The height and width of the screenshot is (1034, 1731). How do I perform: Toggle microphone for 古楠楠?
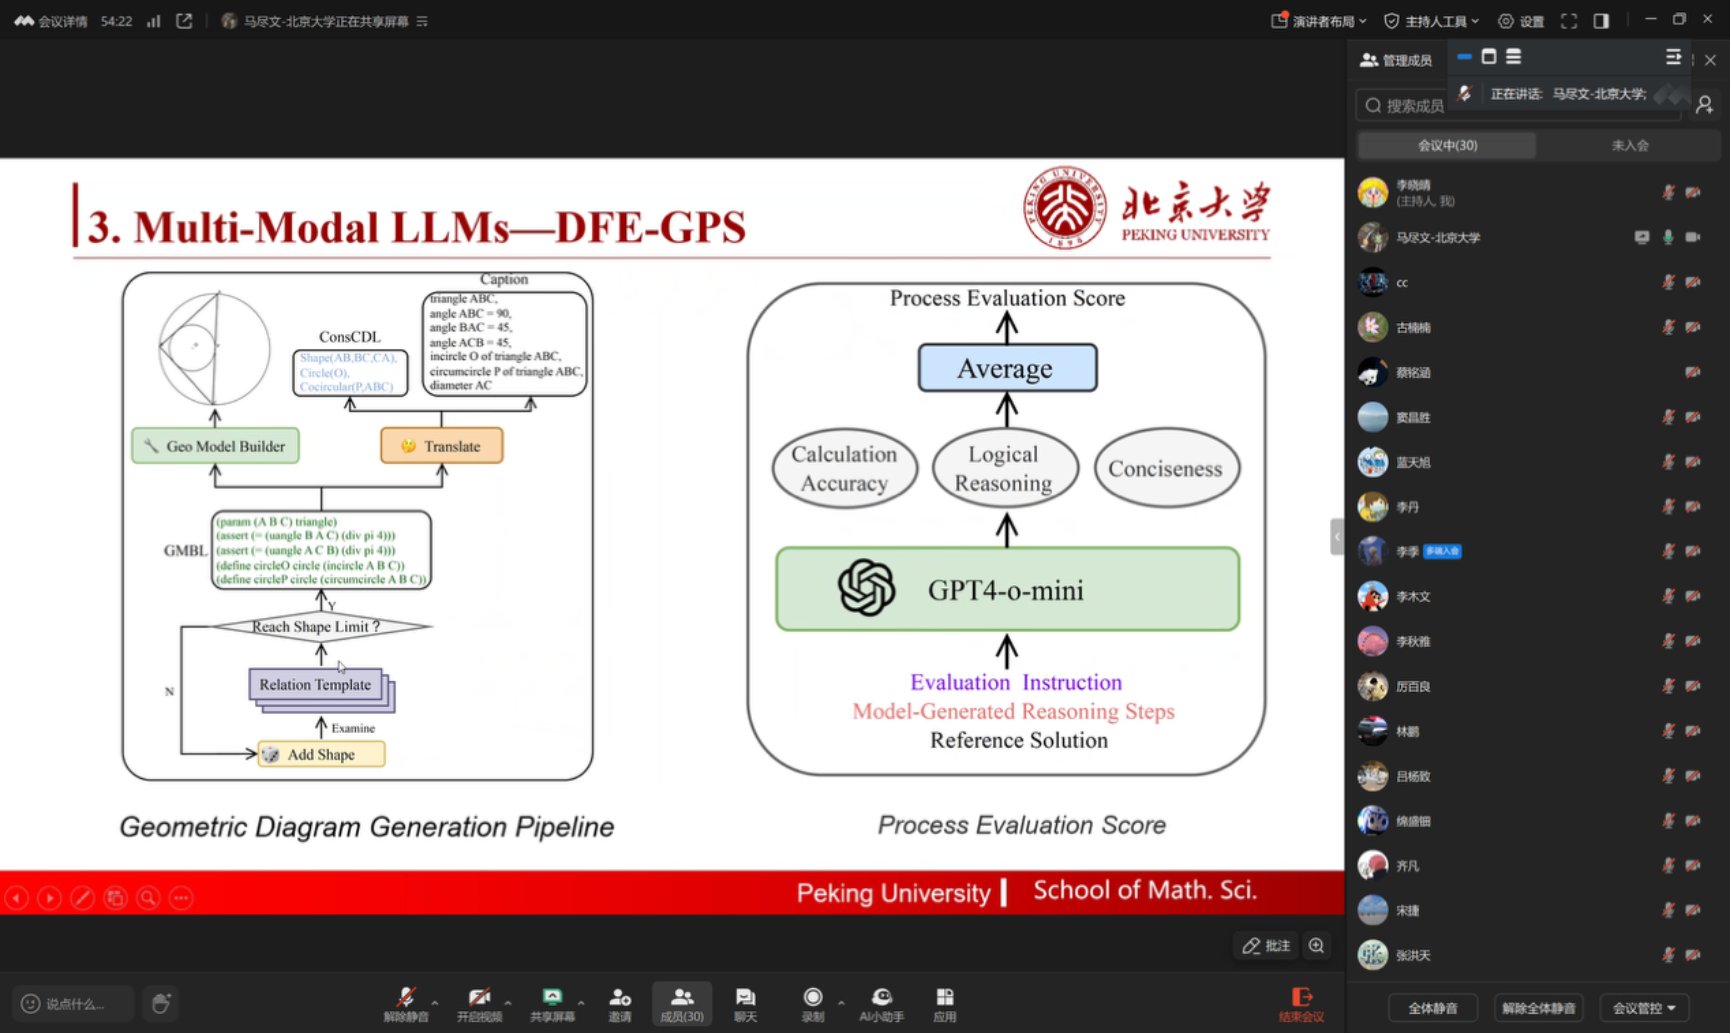pos(1668,327)
